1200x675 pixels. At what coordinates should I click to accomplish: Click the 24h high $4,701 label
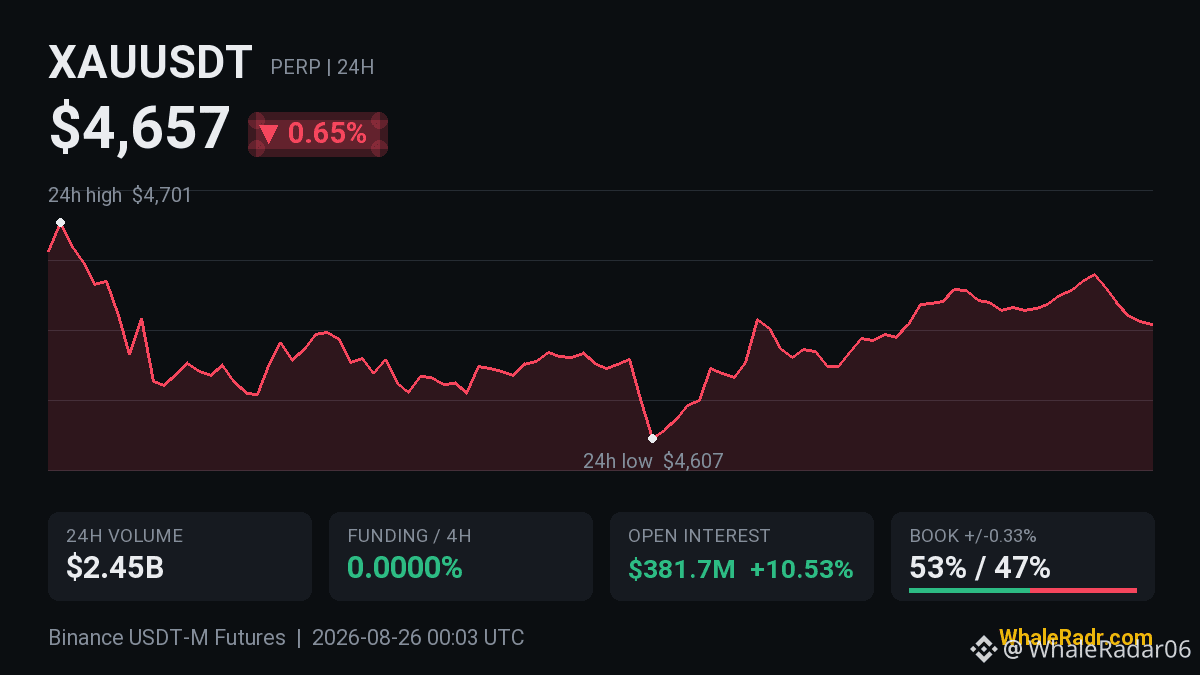coord(120,195)
